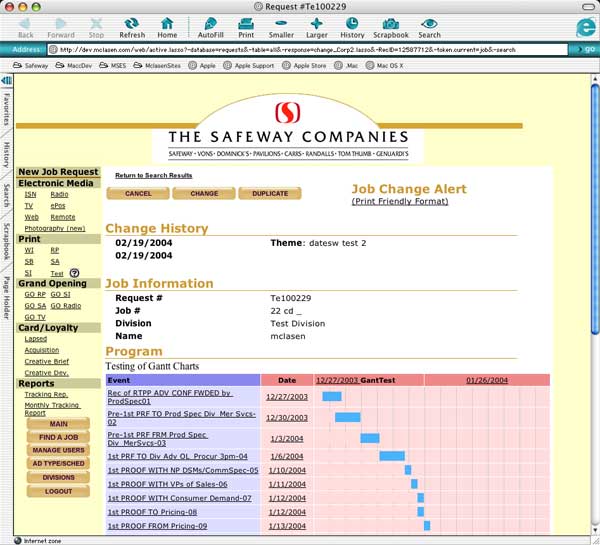Click the Internet Explorer logo icon
Screen dimensions: 600x545
[x=586, y=28]
